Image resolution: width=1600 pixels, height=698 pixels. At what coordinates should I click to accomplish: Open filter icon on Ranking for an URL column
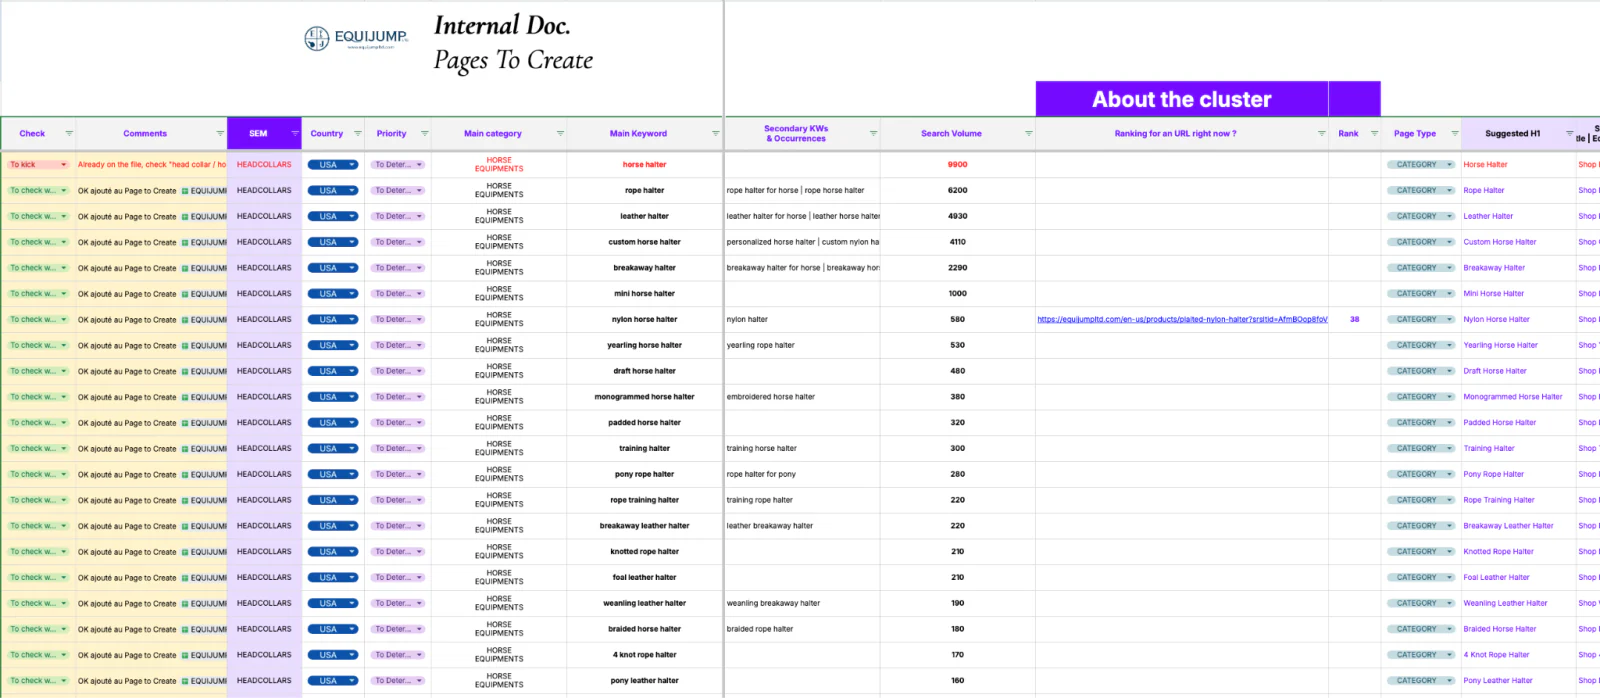1321,133
